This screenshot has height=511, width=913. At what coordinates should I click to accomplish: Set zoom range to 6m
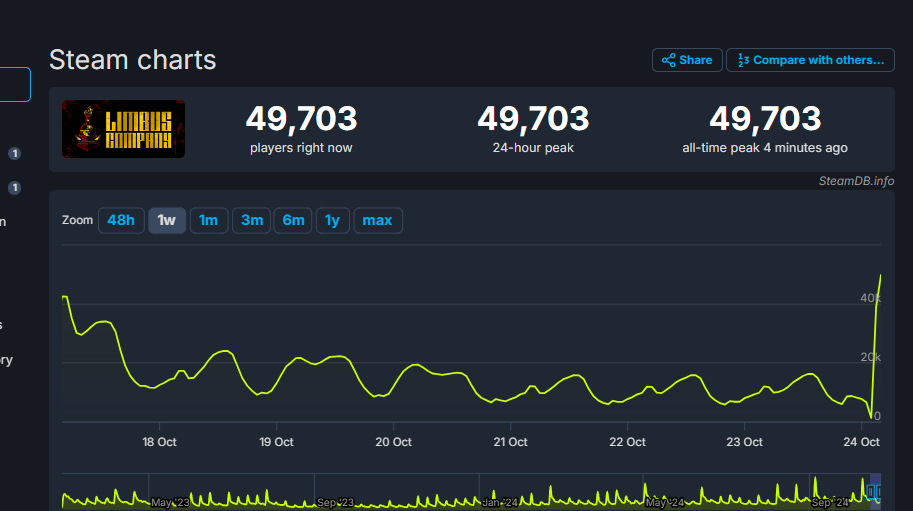[293, 221]
